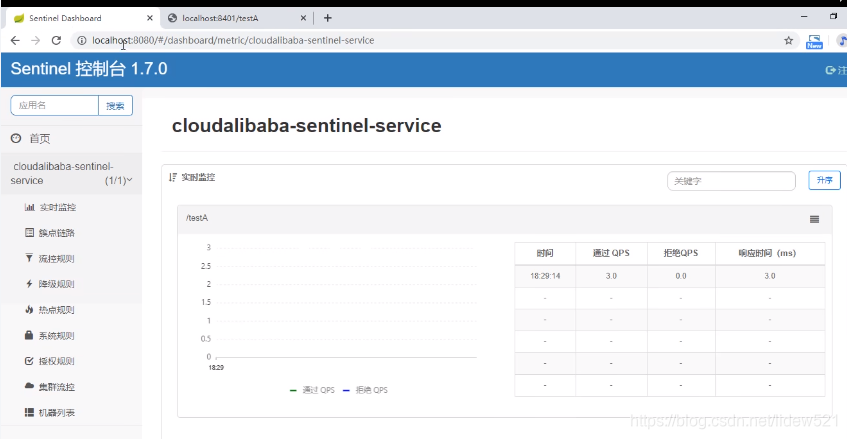Open the 实时监控 sidebar item
Image resolution: width=847 pixels, height=439 pixels.
57,207
